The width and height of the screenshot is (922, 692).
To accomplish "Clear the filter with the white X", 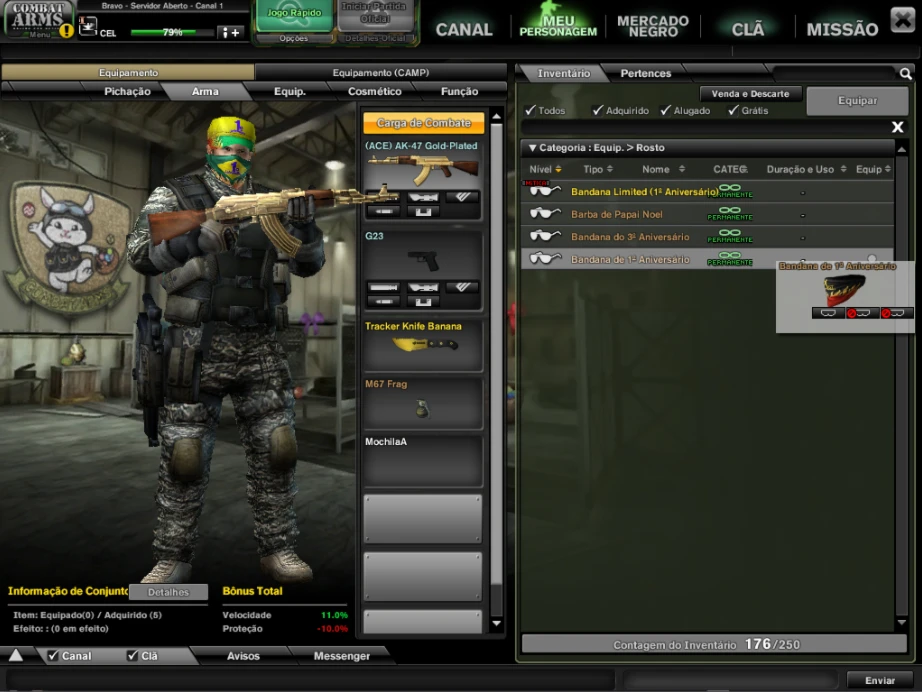I will (897, 127).
